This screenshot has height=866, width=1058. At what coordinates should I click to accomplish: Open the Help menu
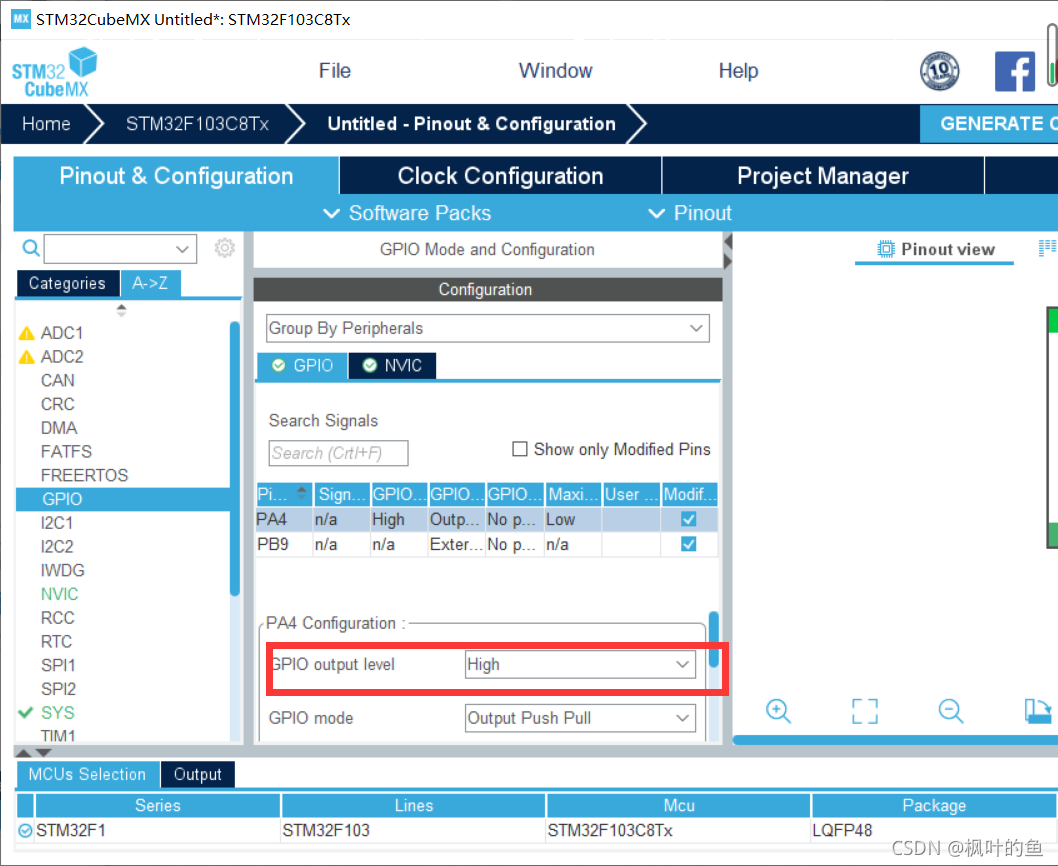point(738,71)
